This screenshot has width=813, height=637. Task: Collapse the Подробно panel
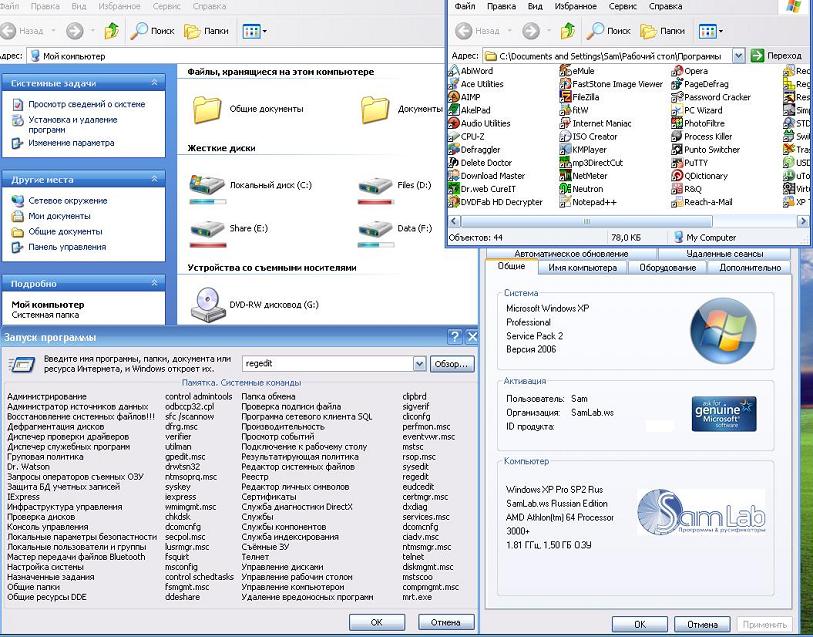[155, 283]
